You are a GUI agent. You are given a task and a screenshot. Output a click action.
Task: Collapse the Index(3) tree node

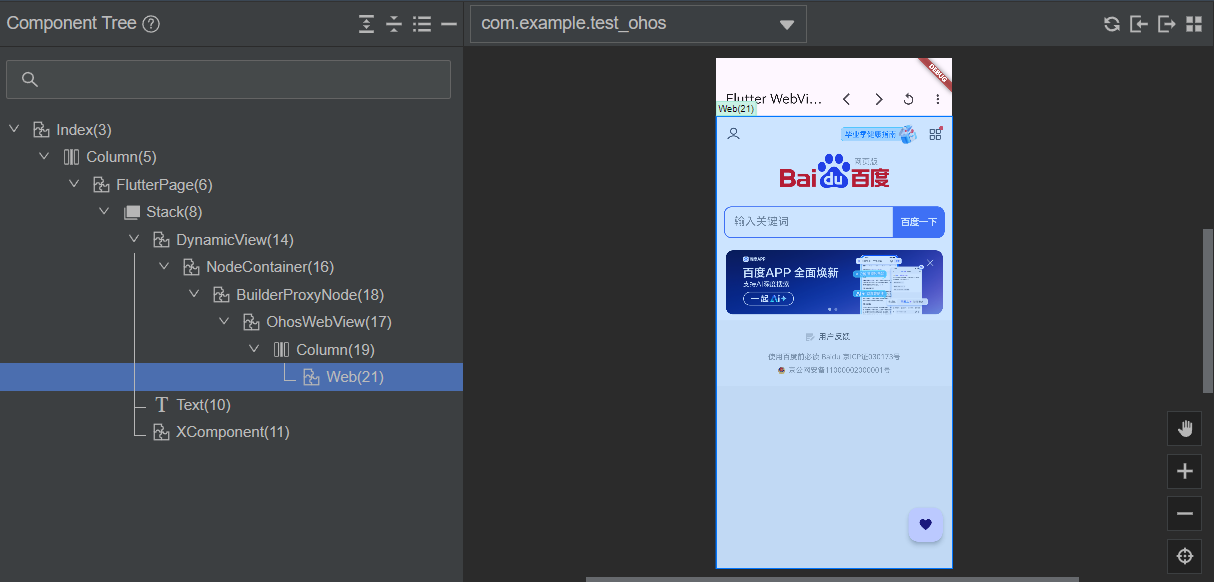(x=14, y=129)
